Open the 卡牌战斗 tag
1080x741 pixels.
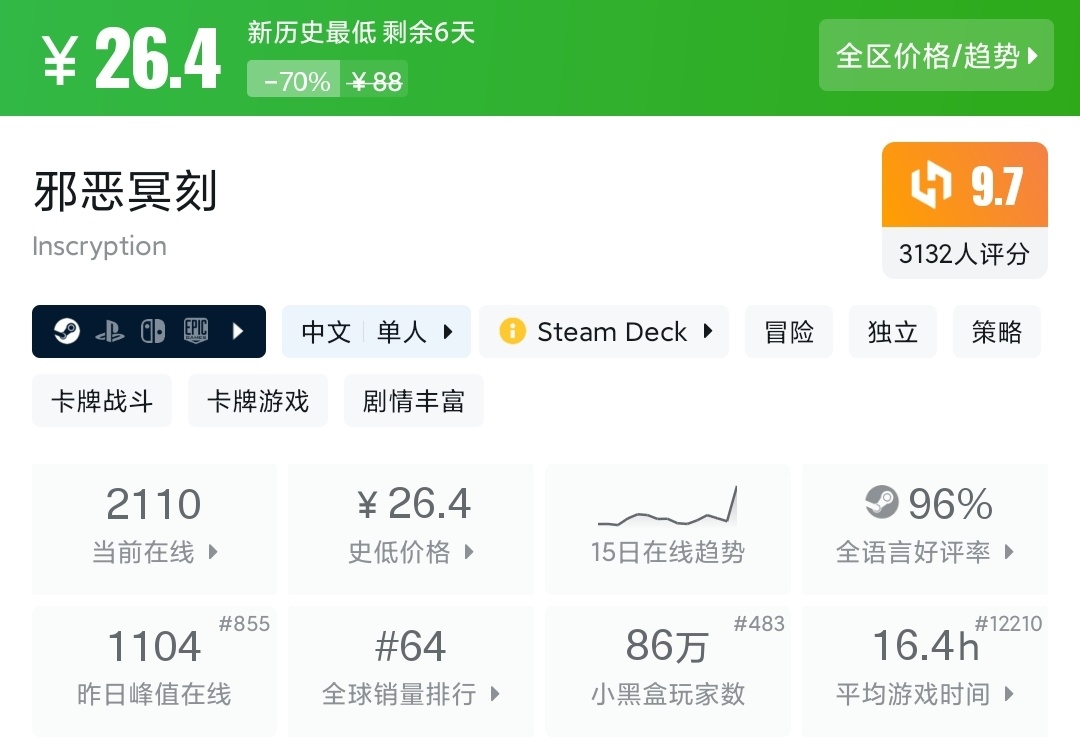102,401
